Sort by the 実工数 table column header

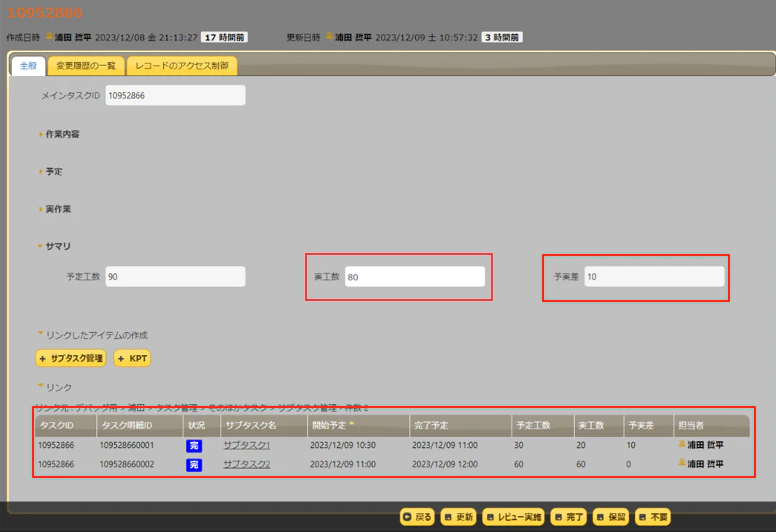coord(599,426)
